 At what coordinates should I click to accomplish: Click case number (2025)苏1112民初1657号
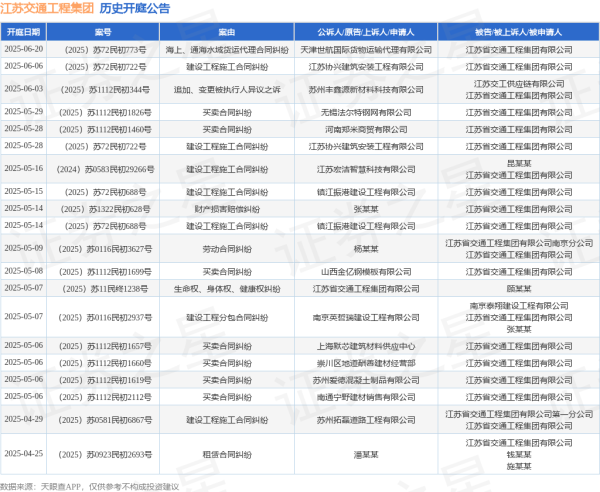click(x=103, y=346)
